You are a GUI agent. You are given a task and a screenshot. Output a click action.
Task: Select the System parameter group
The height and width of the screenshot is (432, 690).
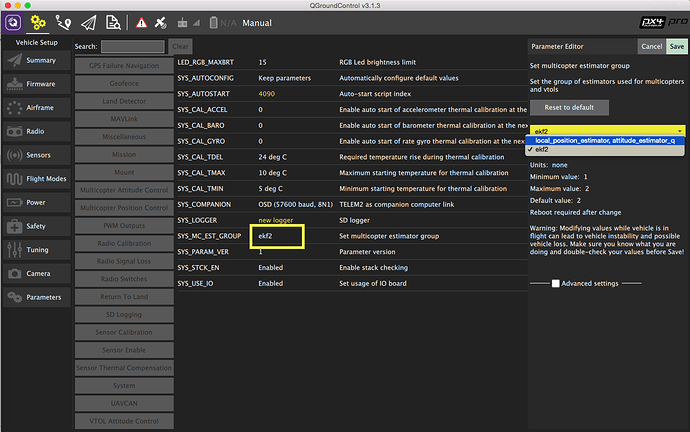pos(124,386)
